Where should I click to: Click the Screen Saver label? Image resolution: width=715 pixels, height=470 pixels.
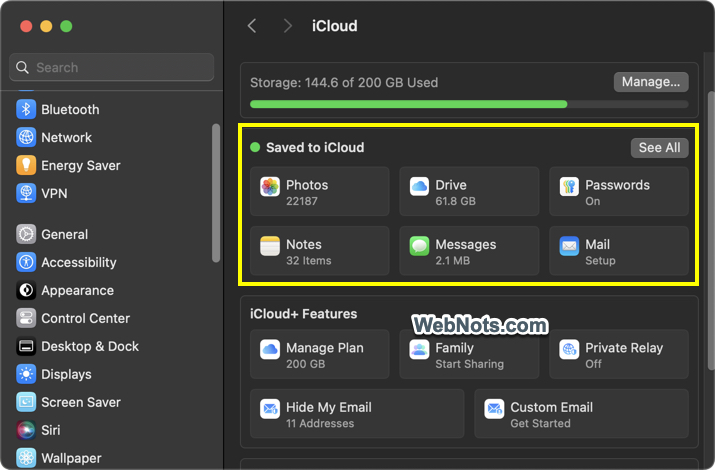pos(81,403)
